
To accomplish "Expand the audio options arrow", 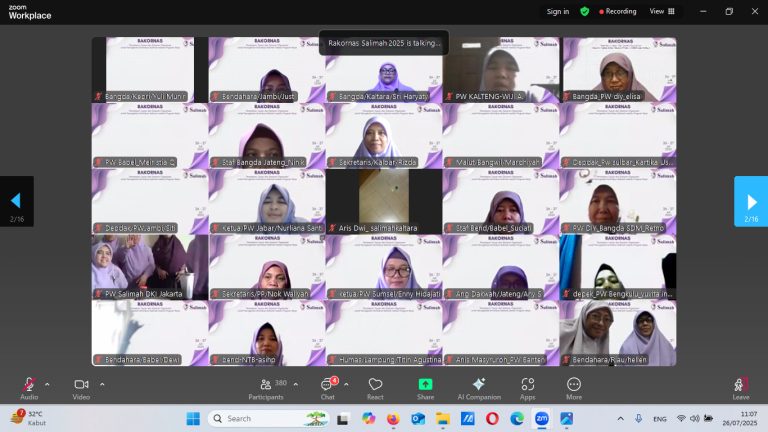I will click(47, 384).
